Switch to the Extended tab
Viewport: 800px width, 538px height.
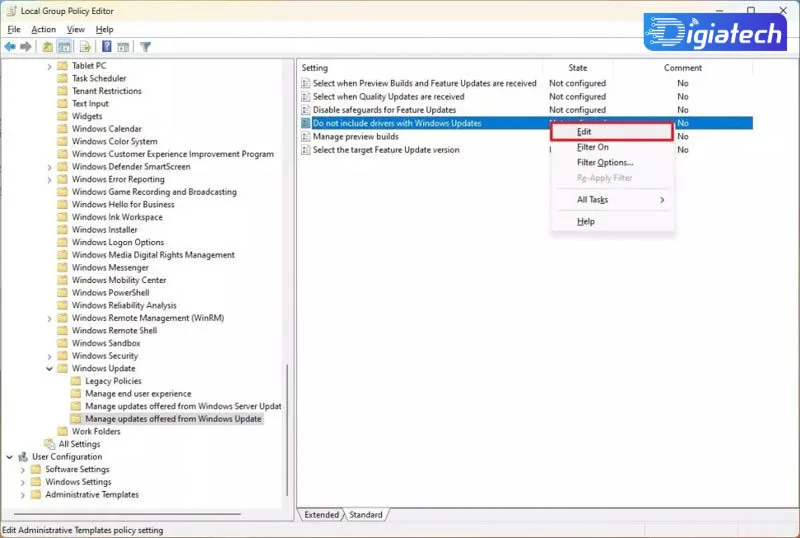click(321, 515)
